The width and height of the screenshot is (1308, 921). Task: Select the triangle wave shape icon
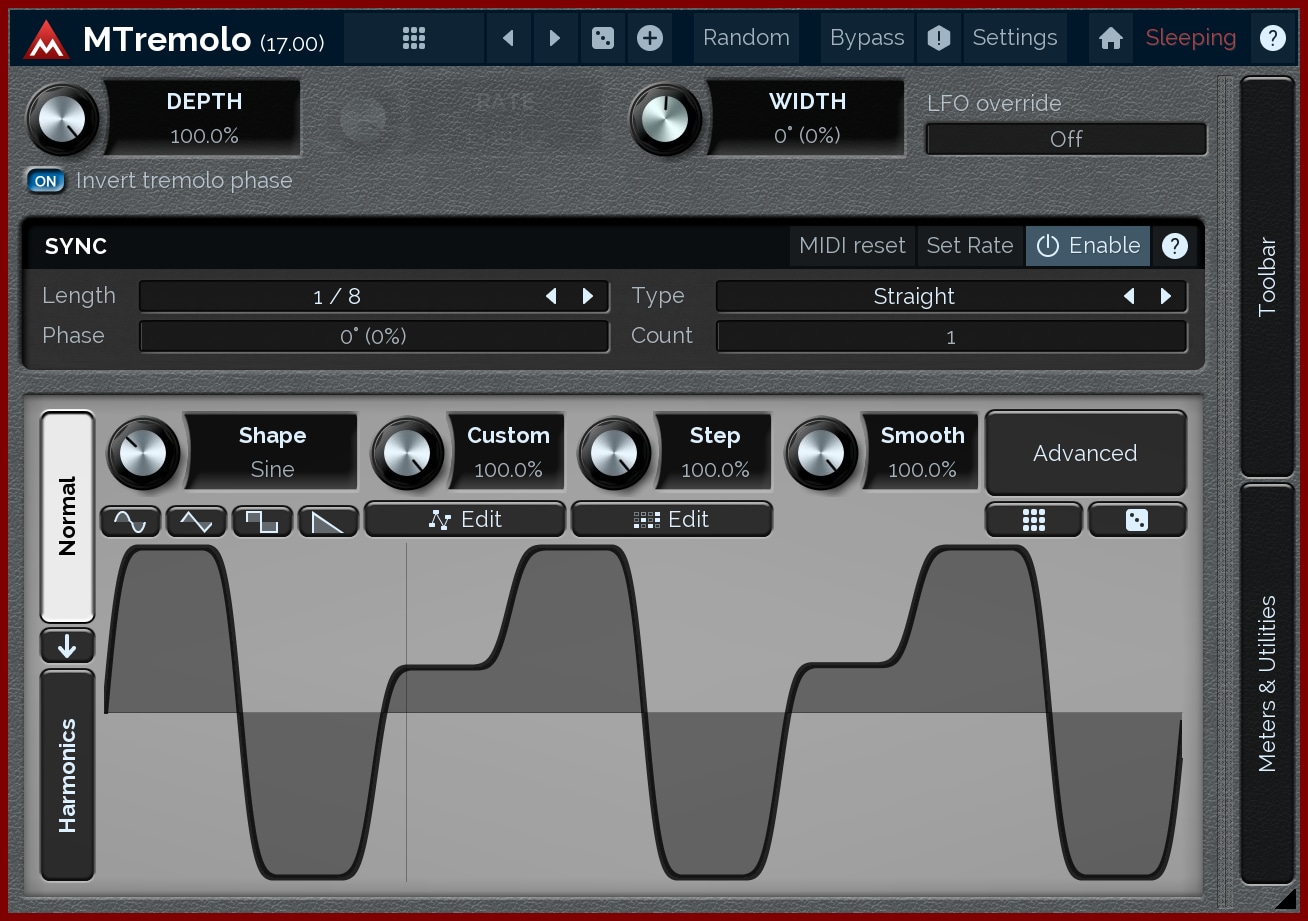[x=196, y=521]
